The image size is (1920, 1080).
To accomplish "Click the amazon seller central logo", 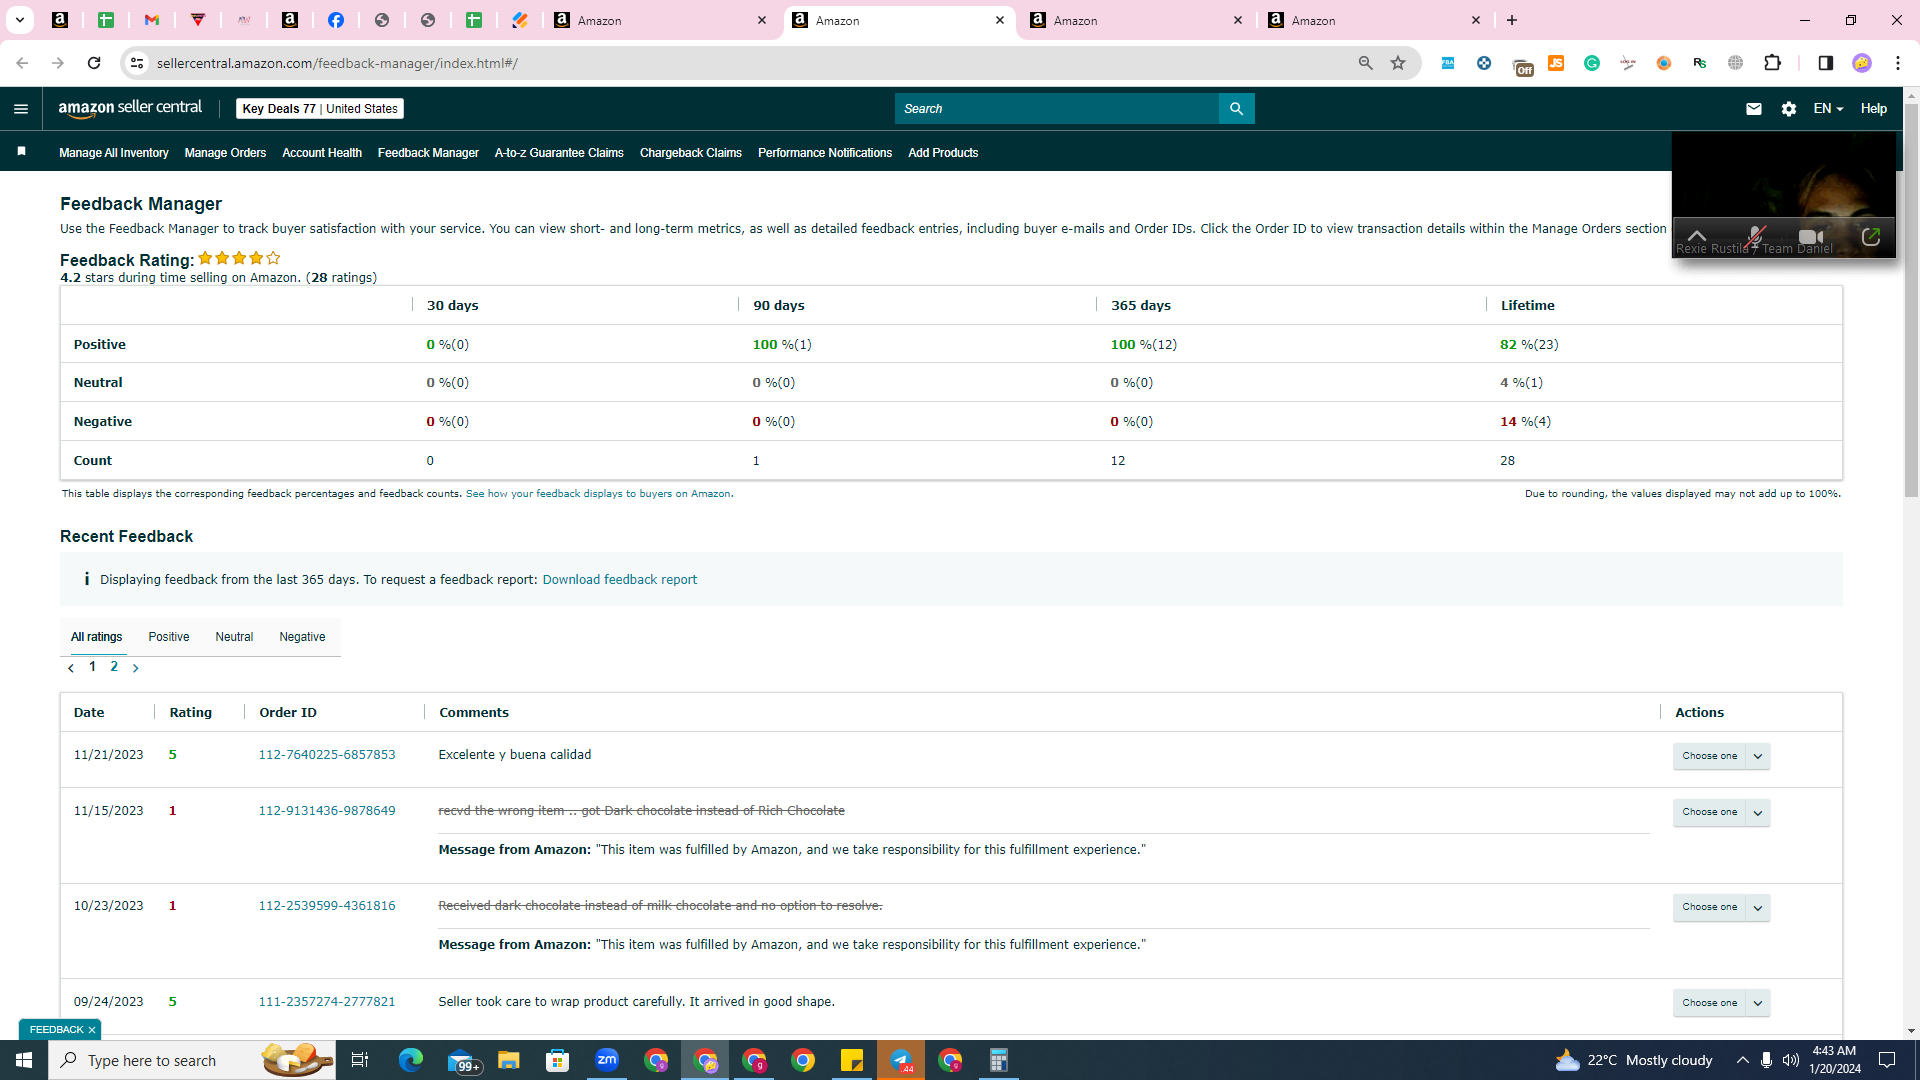I will pos(130,108).
